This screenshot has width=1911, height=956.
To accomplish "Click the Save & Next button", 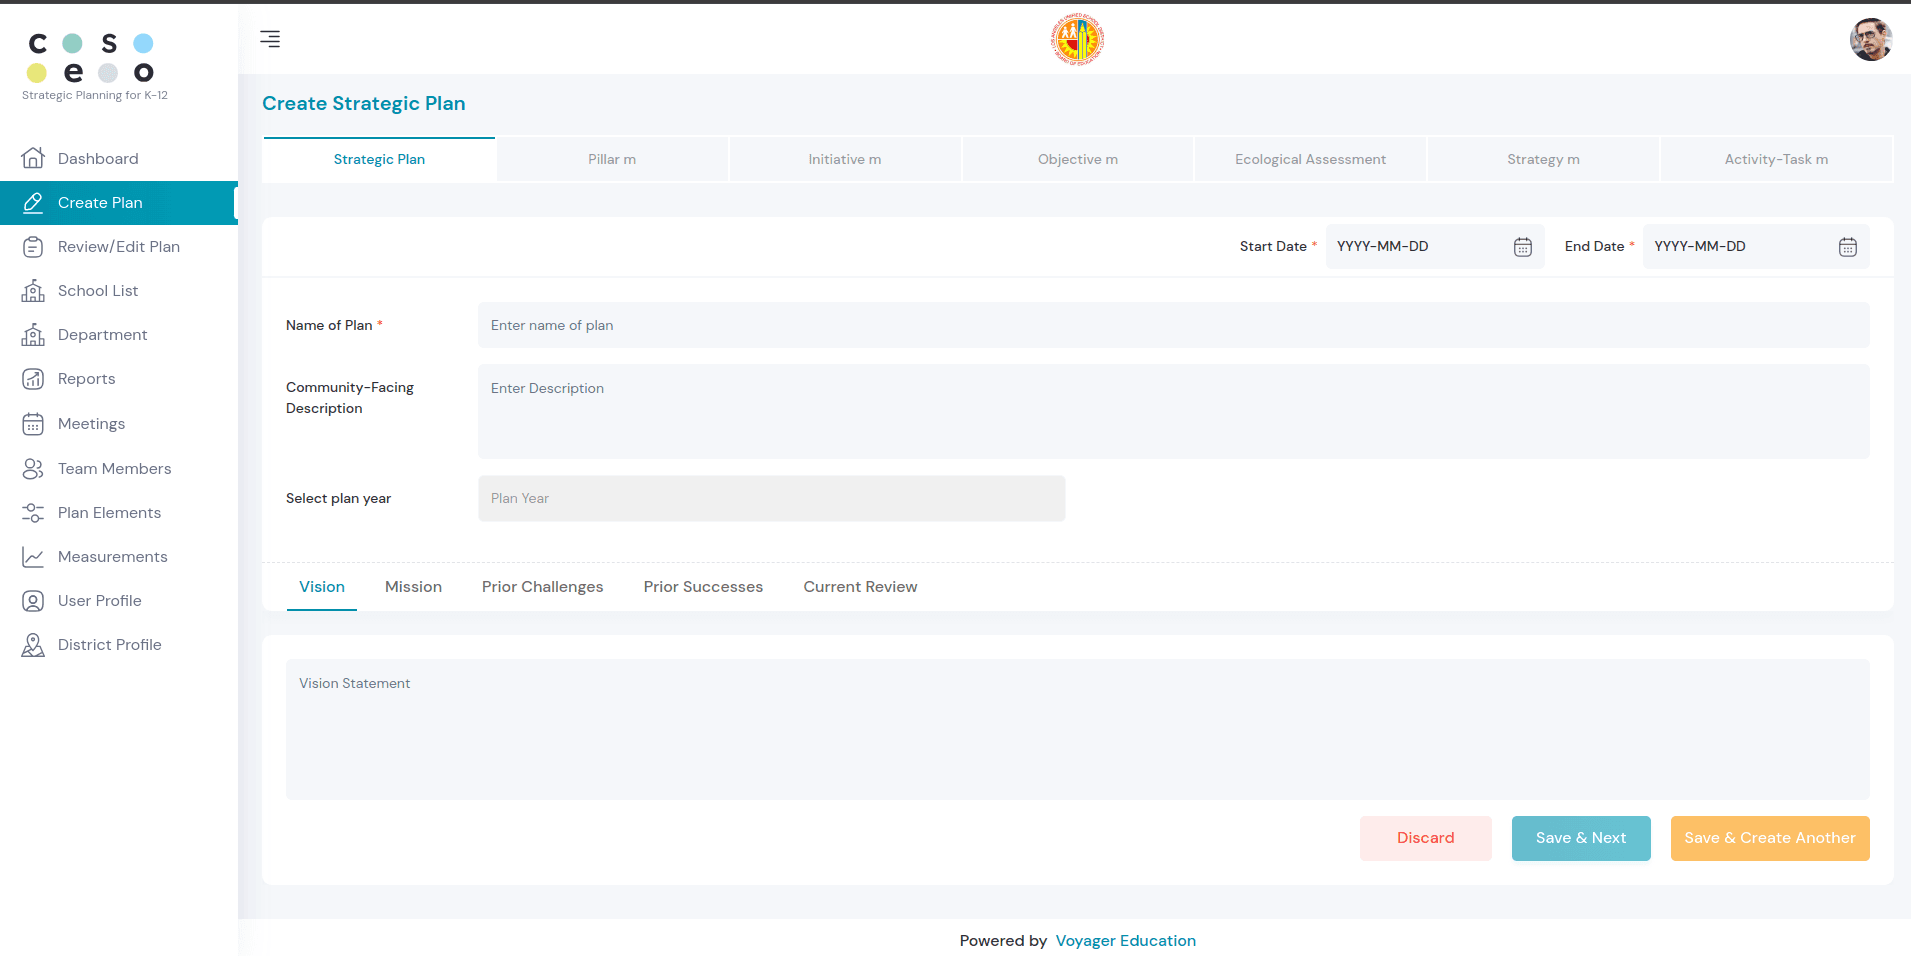I will click(1580, 838).
